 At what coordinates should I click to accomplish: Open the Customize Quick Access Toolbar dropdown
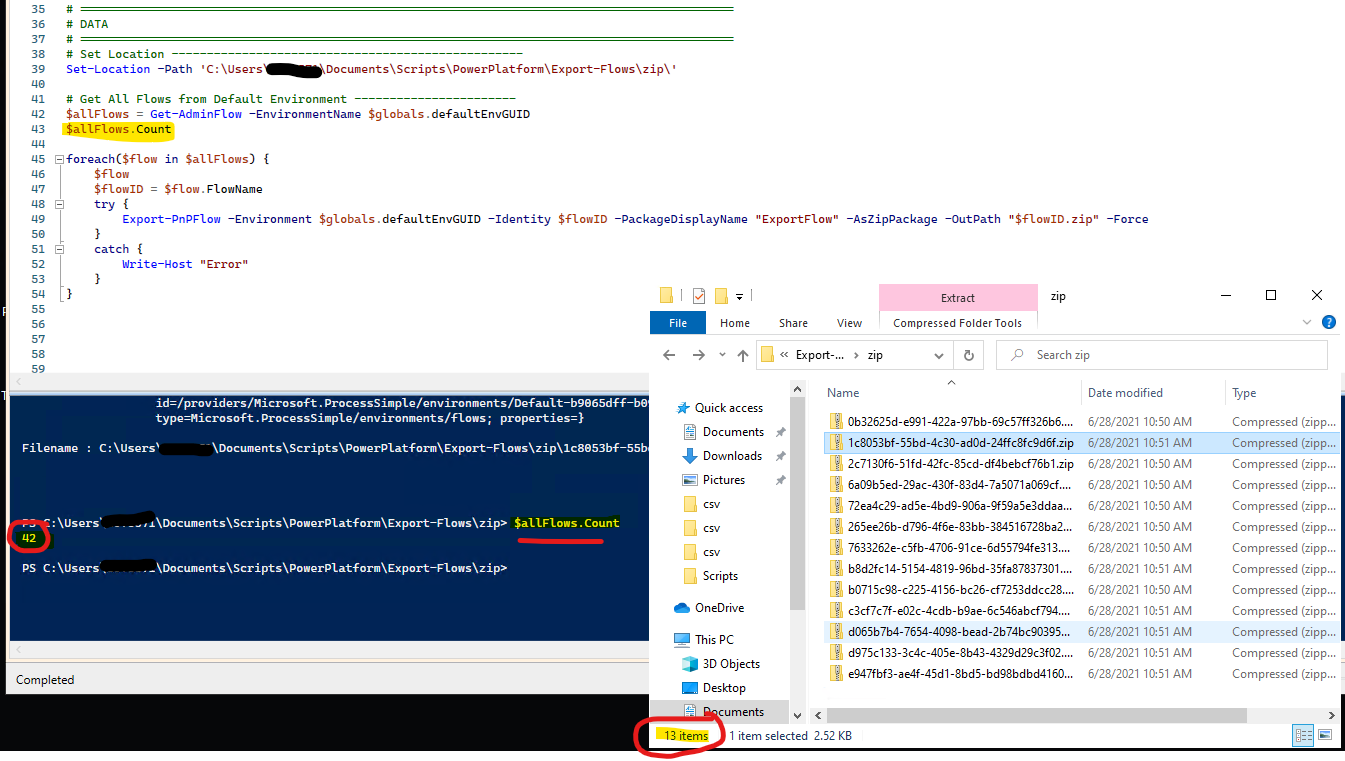pyautogui.click(x=740, y=295)
